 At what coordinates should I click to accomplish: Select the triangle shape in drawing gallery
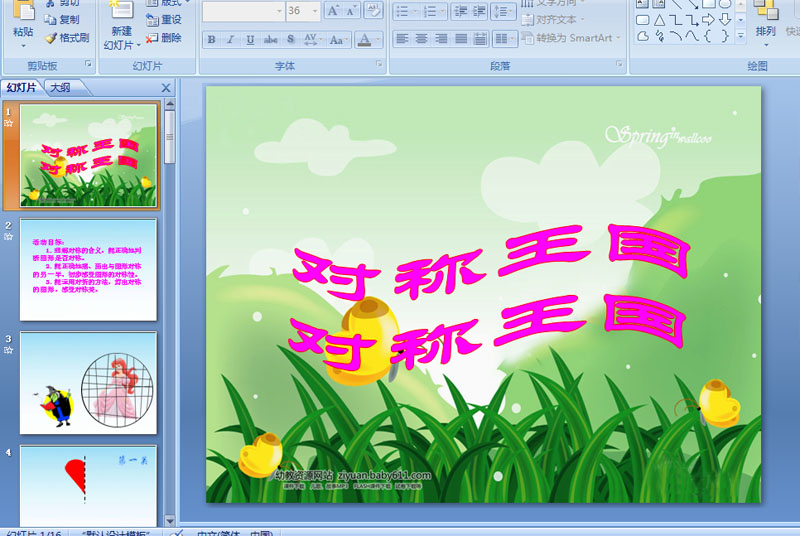[659, 20]
